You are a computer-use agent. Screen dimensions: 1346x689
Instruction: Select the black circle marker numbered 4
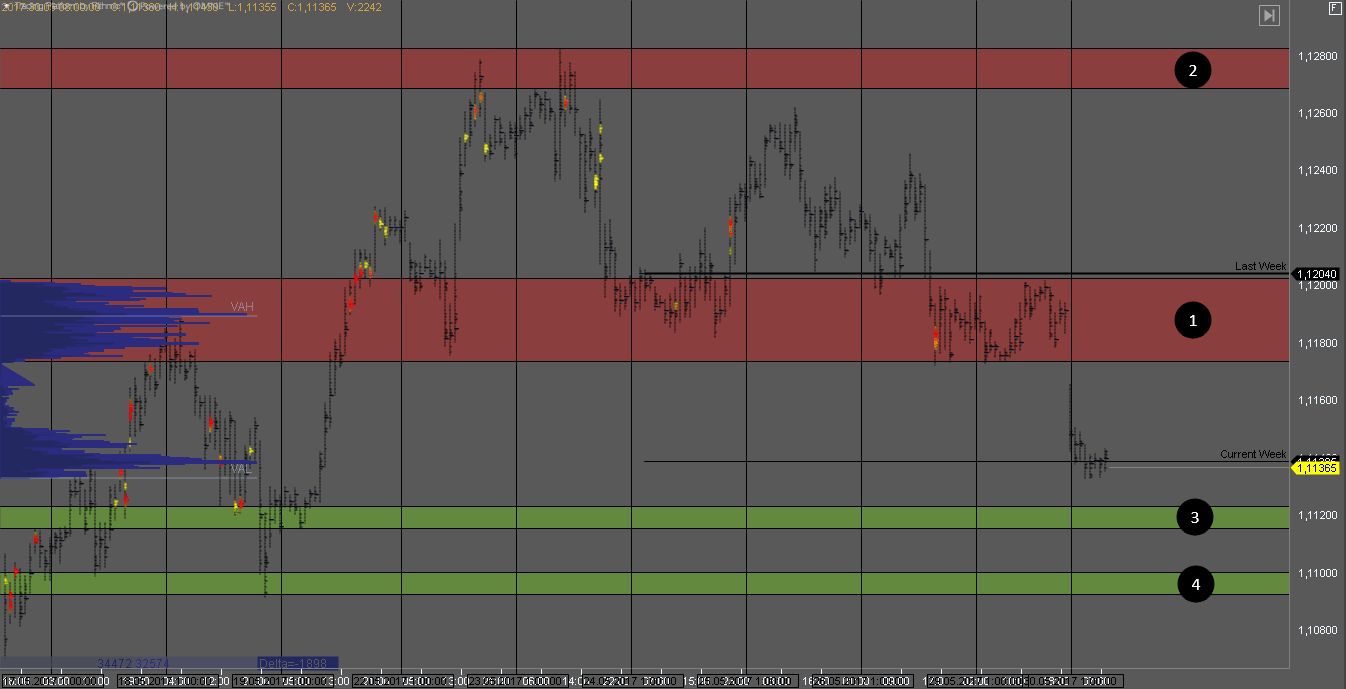click(1195, 584)
